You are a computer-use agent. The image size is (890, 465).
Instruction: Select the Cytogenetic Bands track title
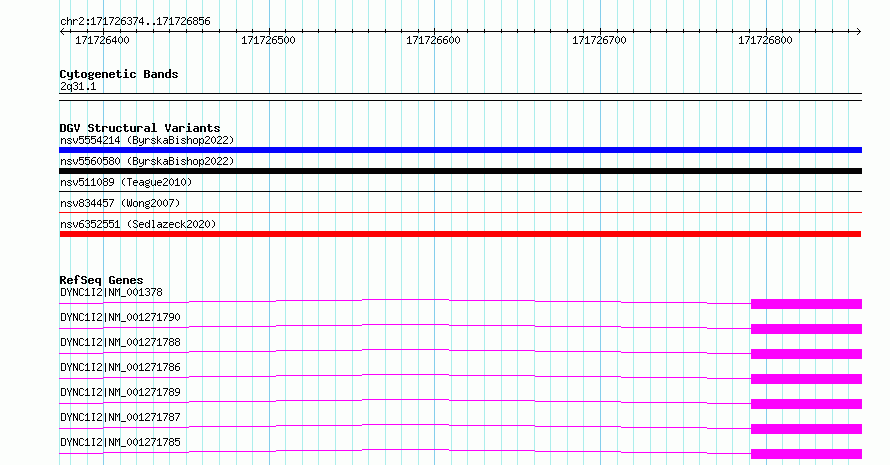coord(119,74)
